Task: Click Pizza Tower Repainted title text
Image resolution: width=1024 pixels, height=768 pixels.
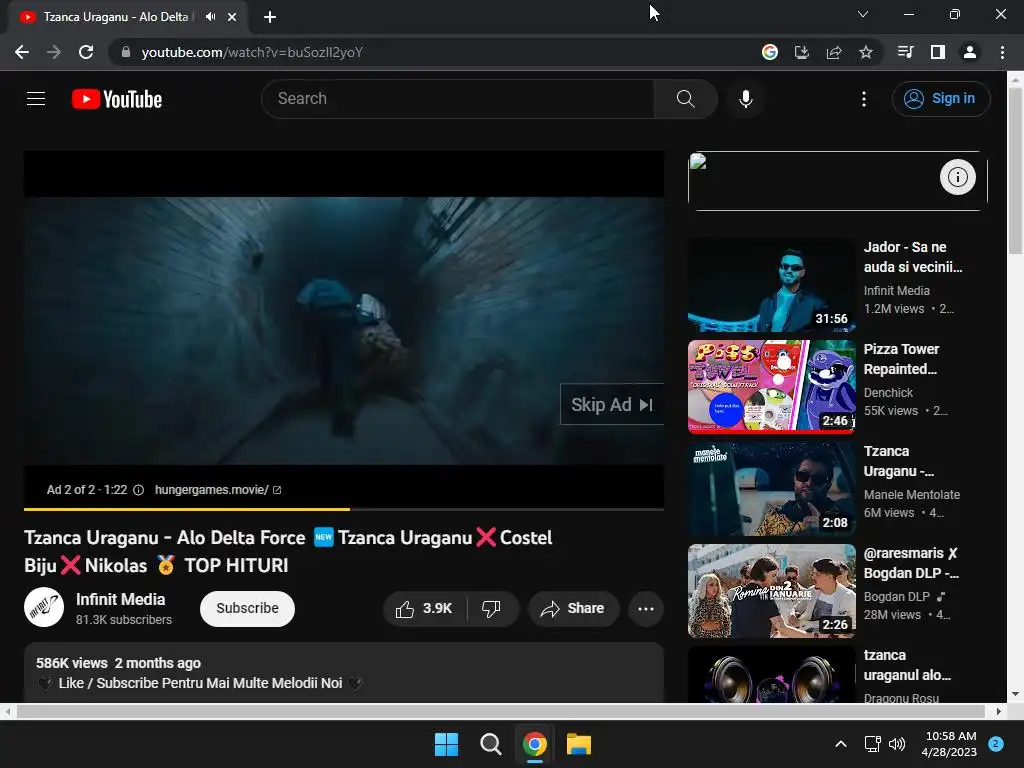Action: click(901, 359)
